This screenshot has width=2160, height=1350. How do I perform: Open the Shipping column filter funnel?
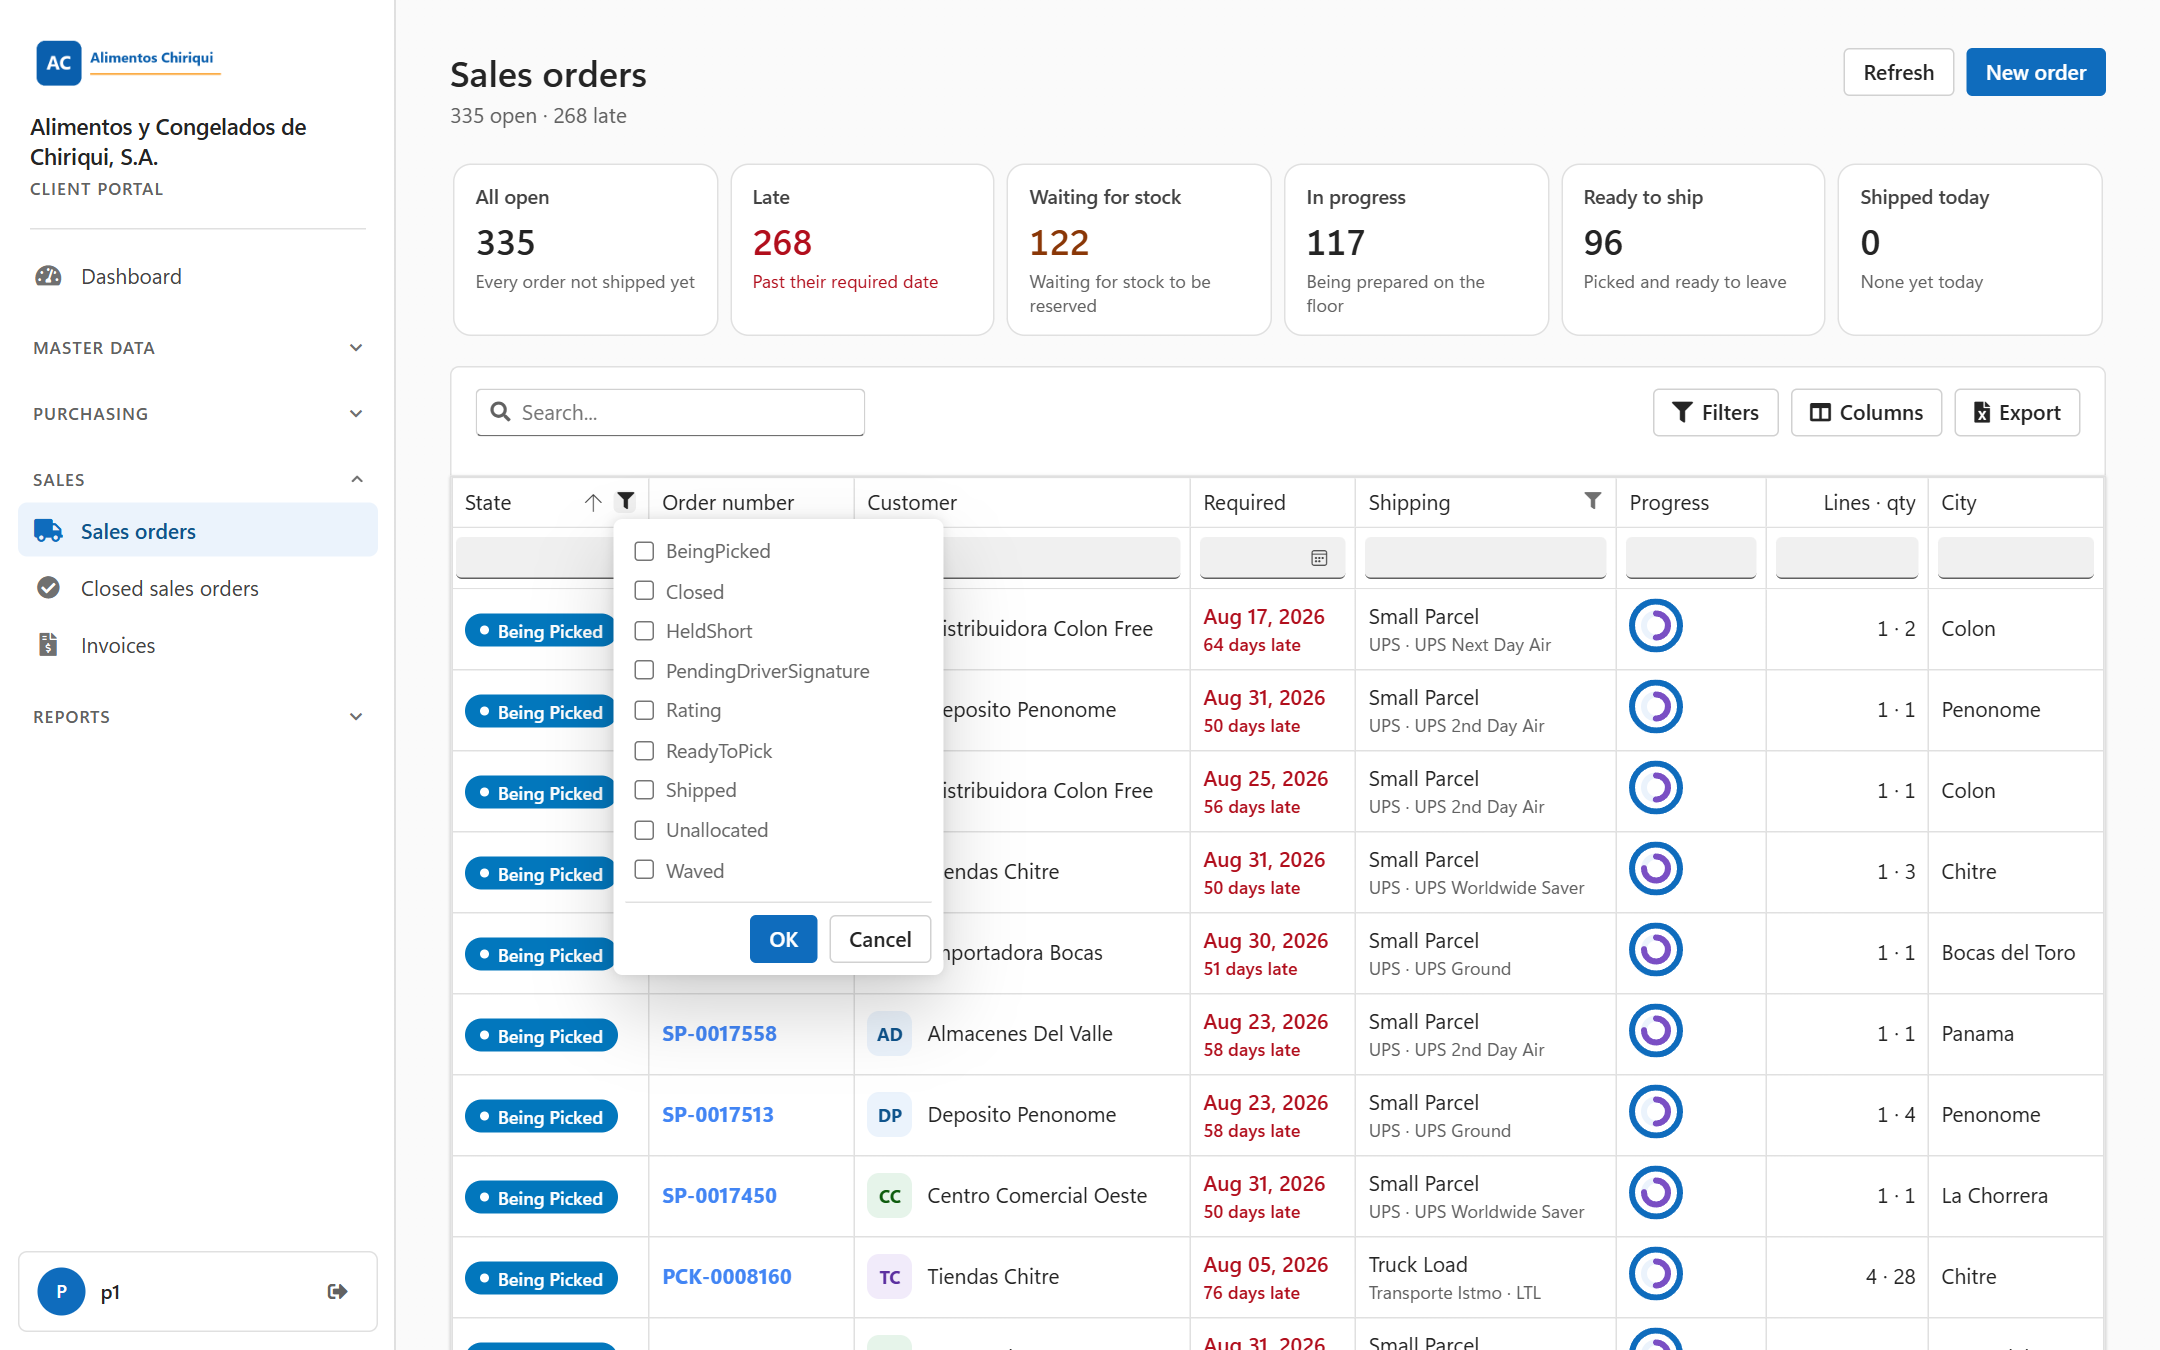pyautogui.click(x=1593, y=501)
